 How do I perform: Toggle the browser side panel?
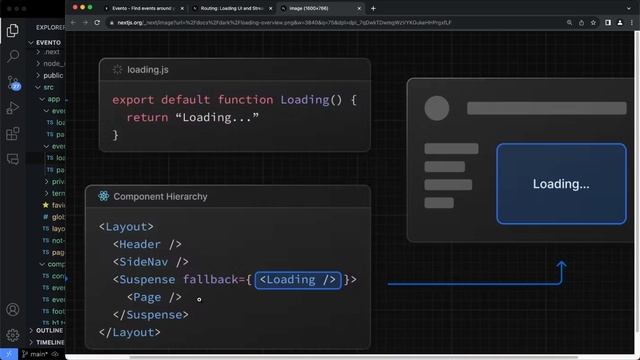[x=608, y=23]
